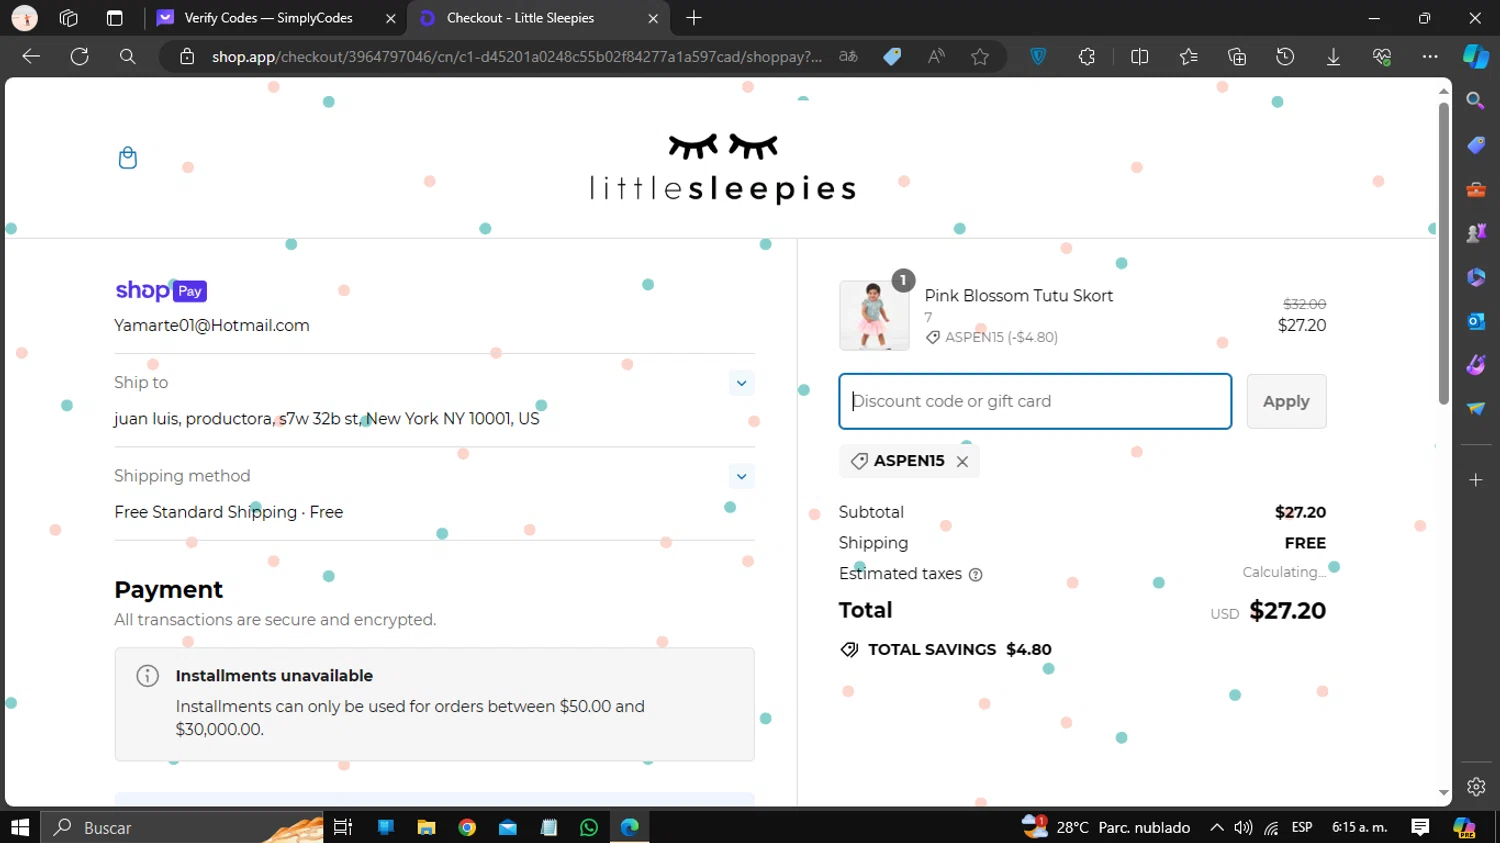This screenshot has width=1500, height=843.
Task: Click the Buscar taskbar search box
Action: [x=183, y=828]
